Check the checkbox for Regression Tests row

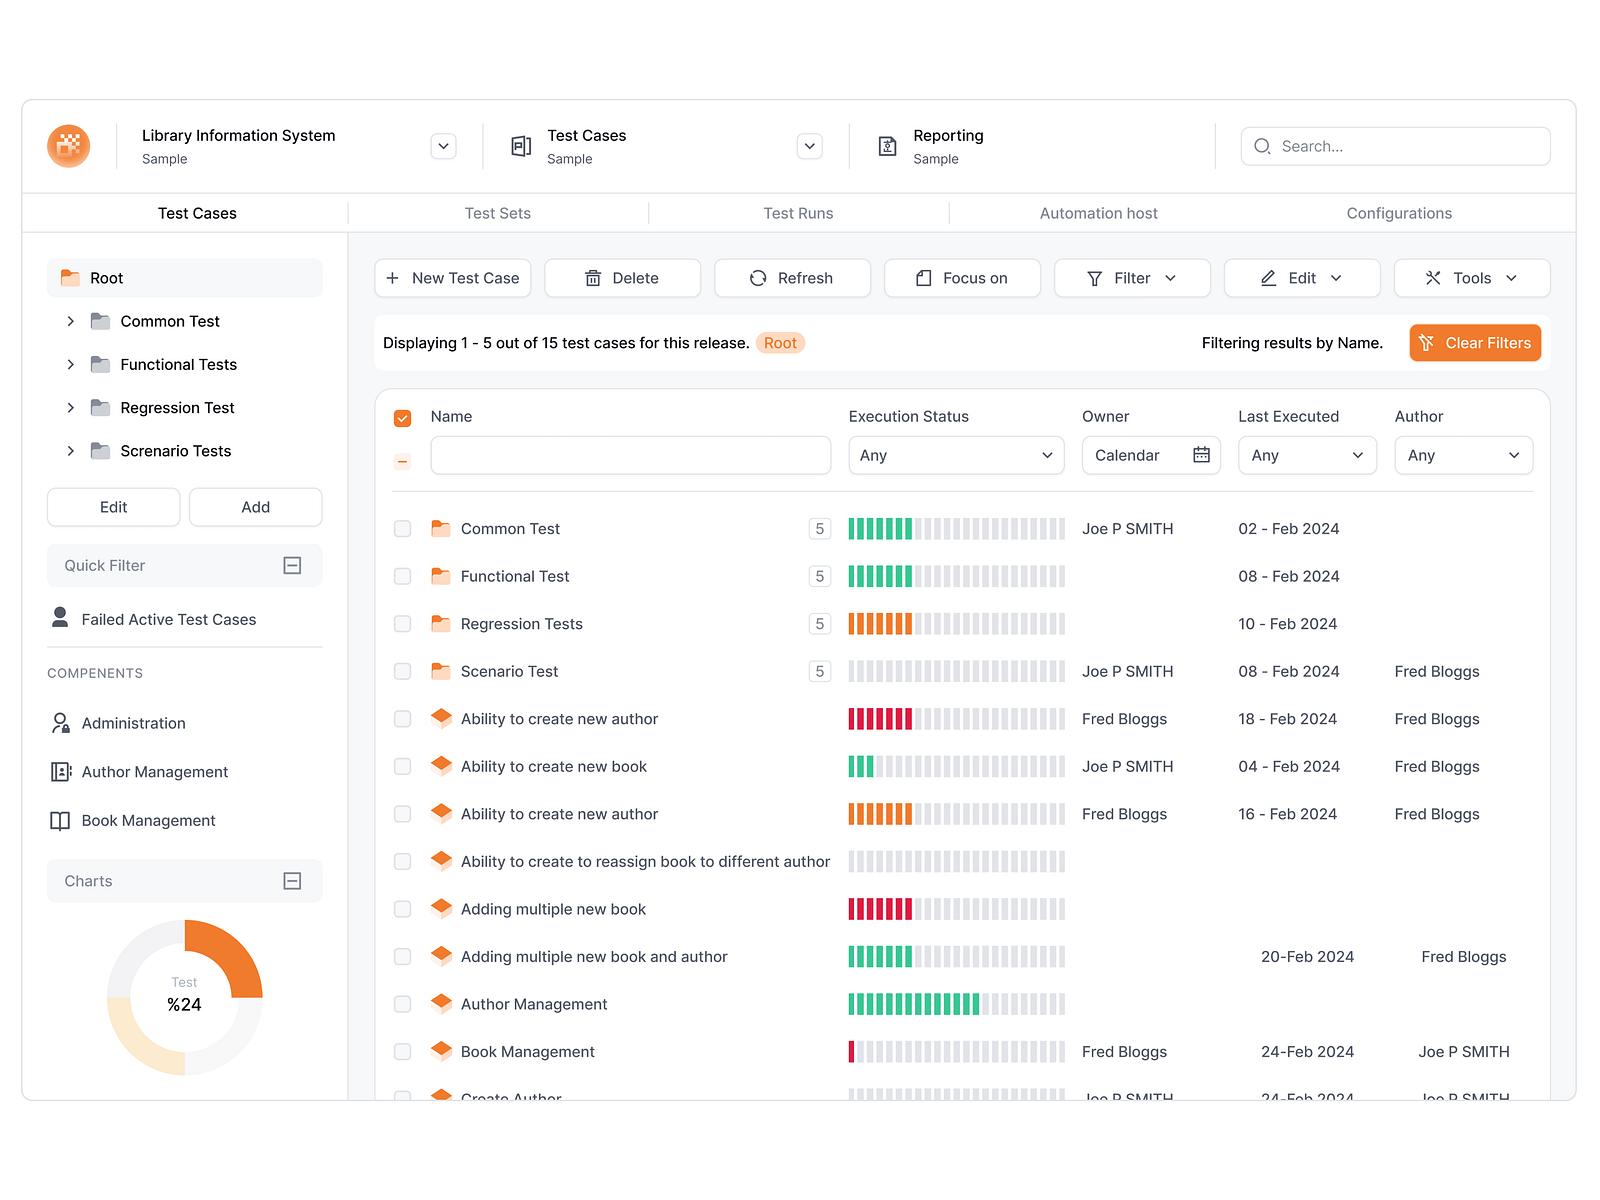(402, 623)
